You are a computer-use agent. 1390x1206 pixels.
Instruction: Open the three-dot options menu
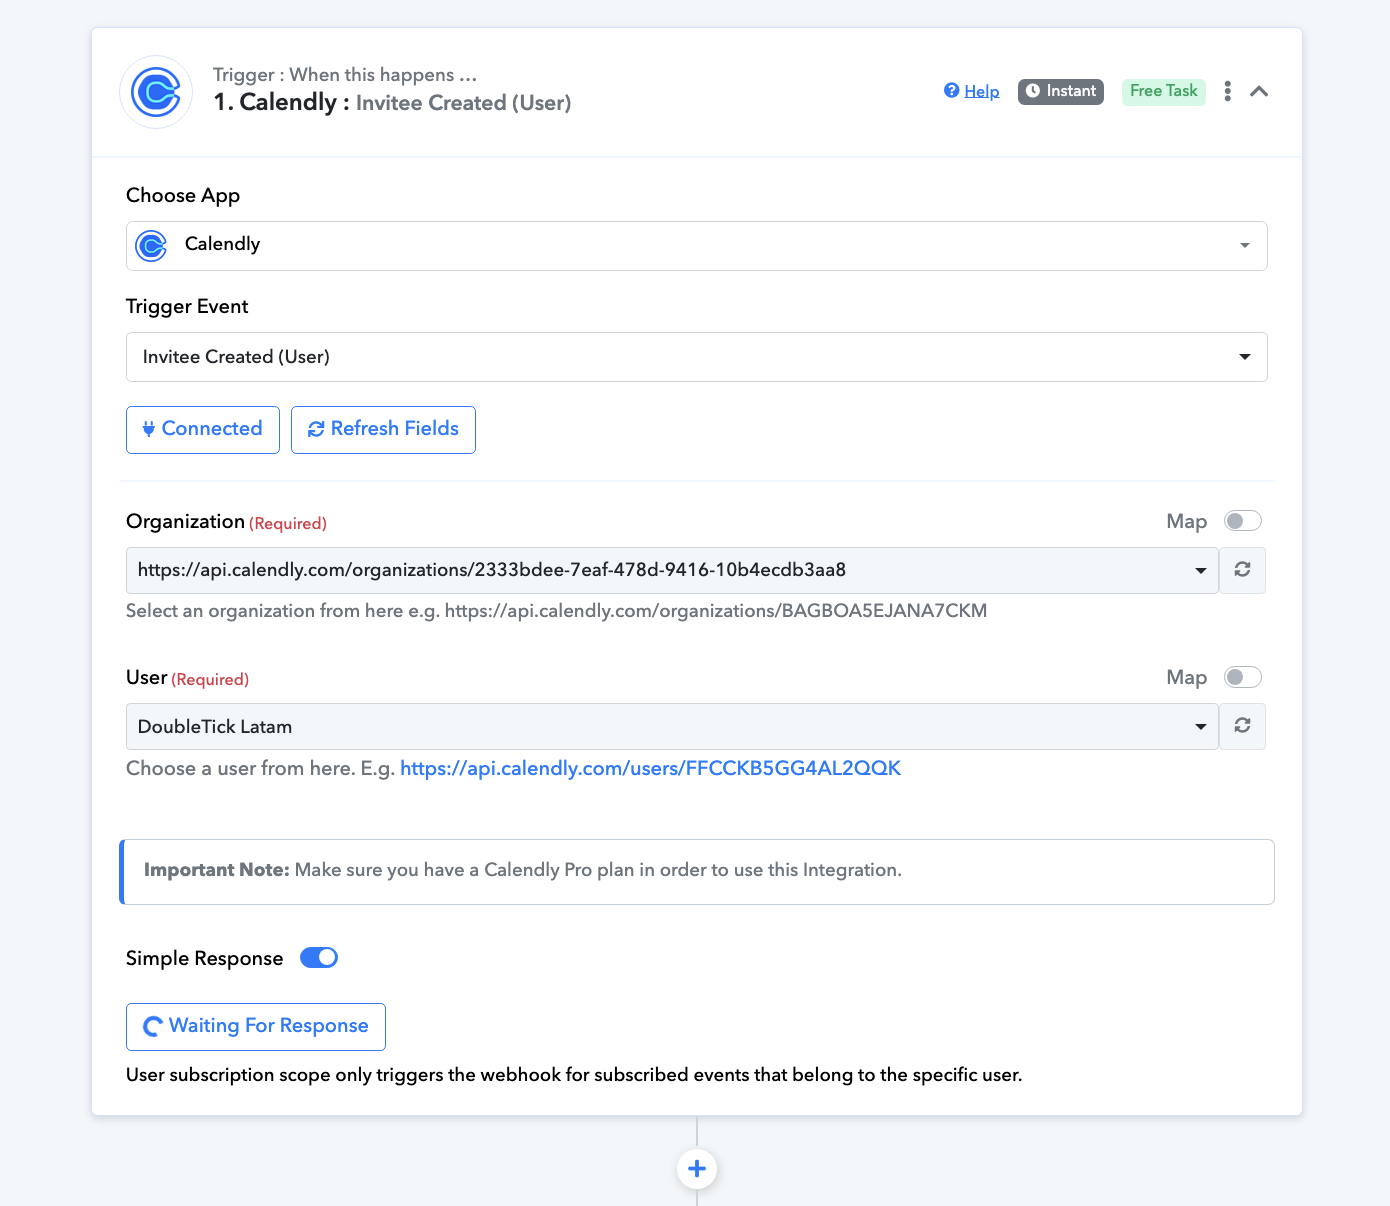click(1228, 91)
